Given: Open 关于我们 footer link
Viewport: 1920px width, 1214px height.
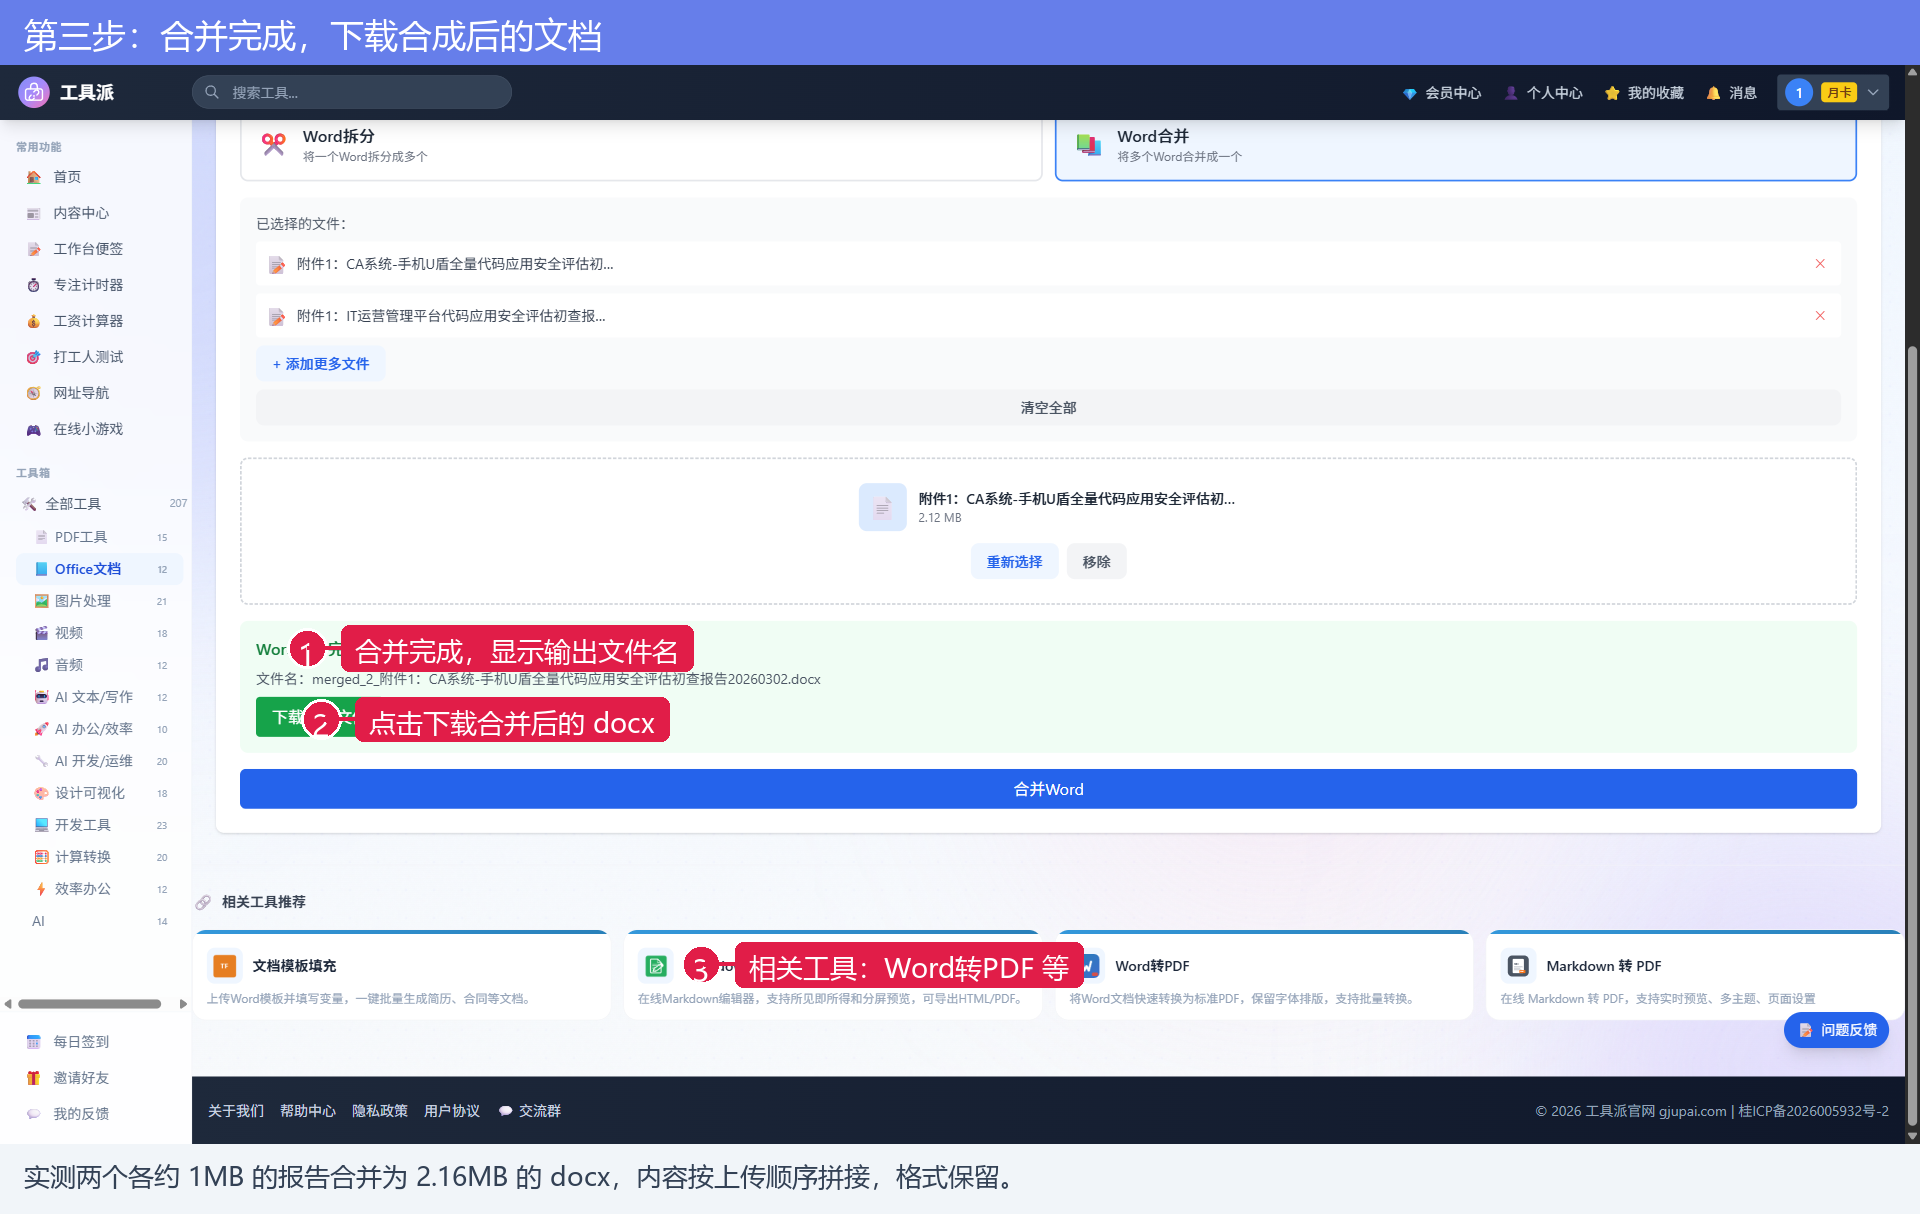Looking at the screenshot, I should [x=236, y=1111].
